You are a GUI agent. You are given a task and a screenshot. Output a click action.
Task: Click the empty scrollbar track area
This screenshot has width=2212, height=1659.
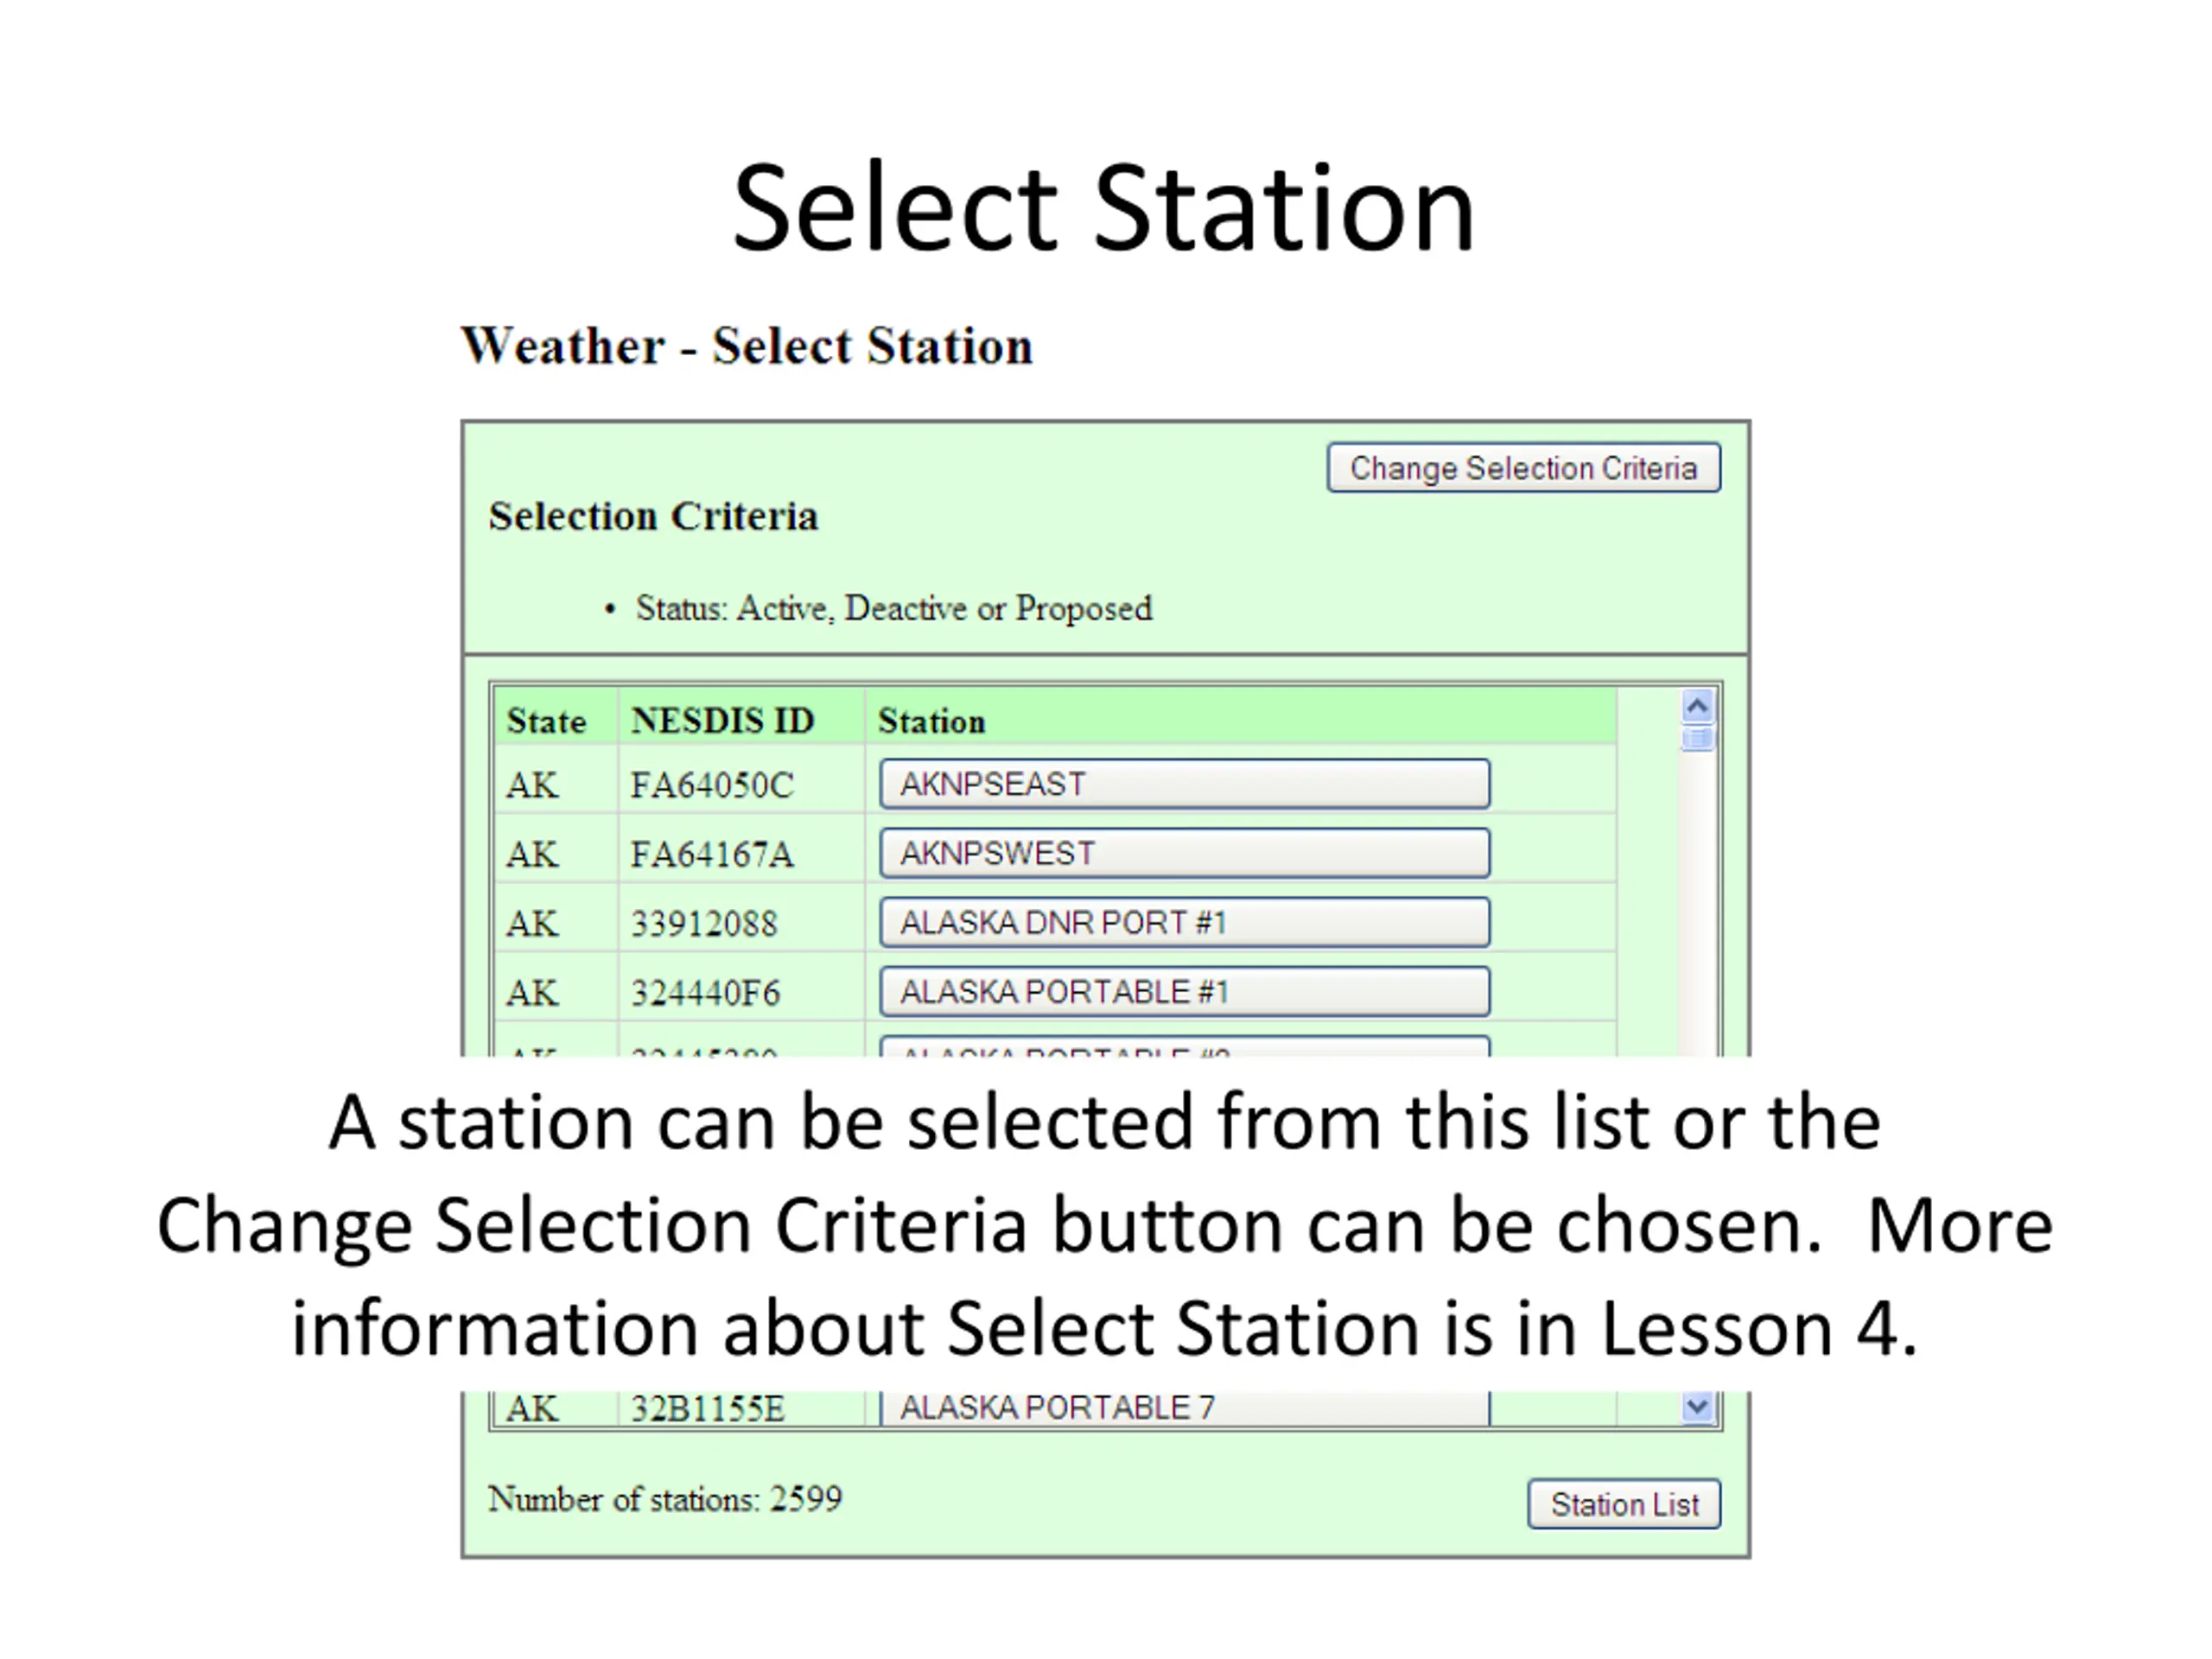coord(1697,900)
